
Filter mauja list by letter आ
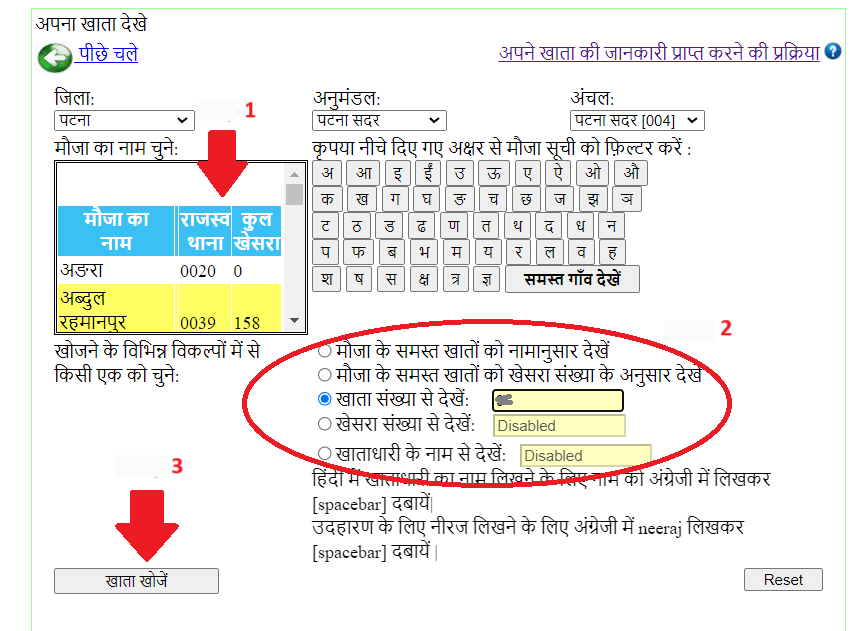coord(363,173)
